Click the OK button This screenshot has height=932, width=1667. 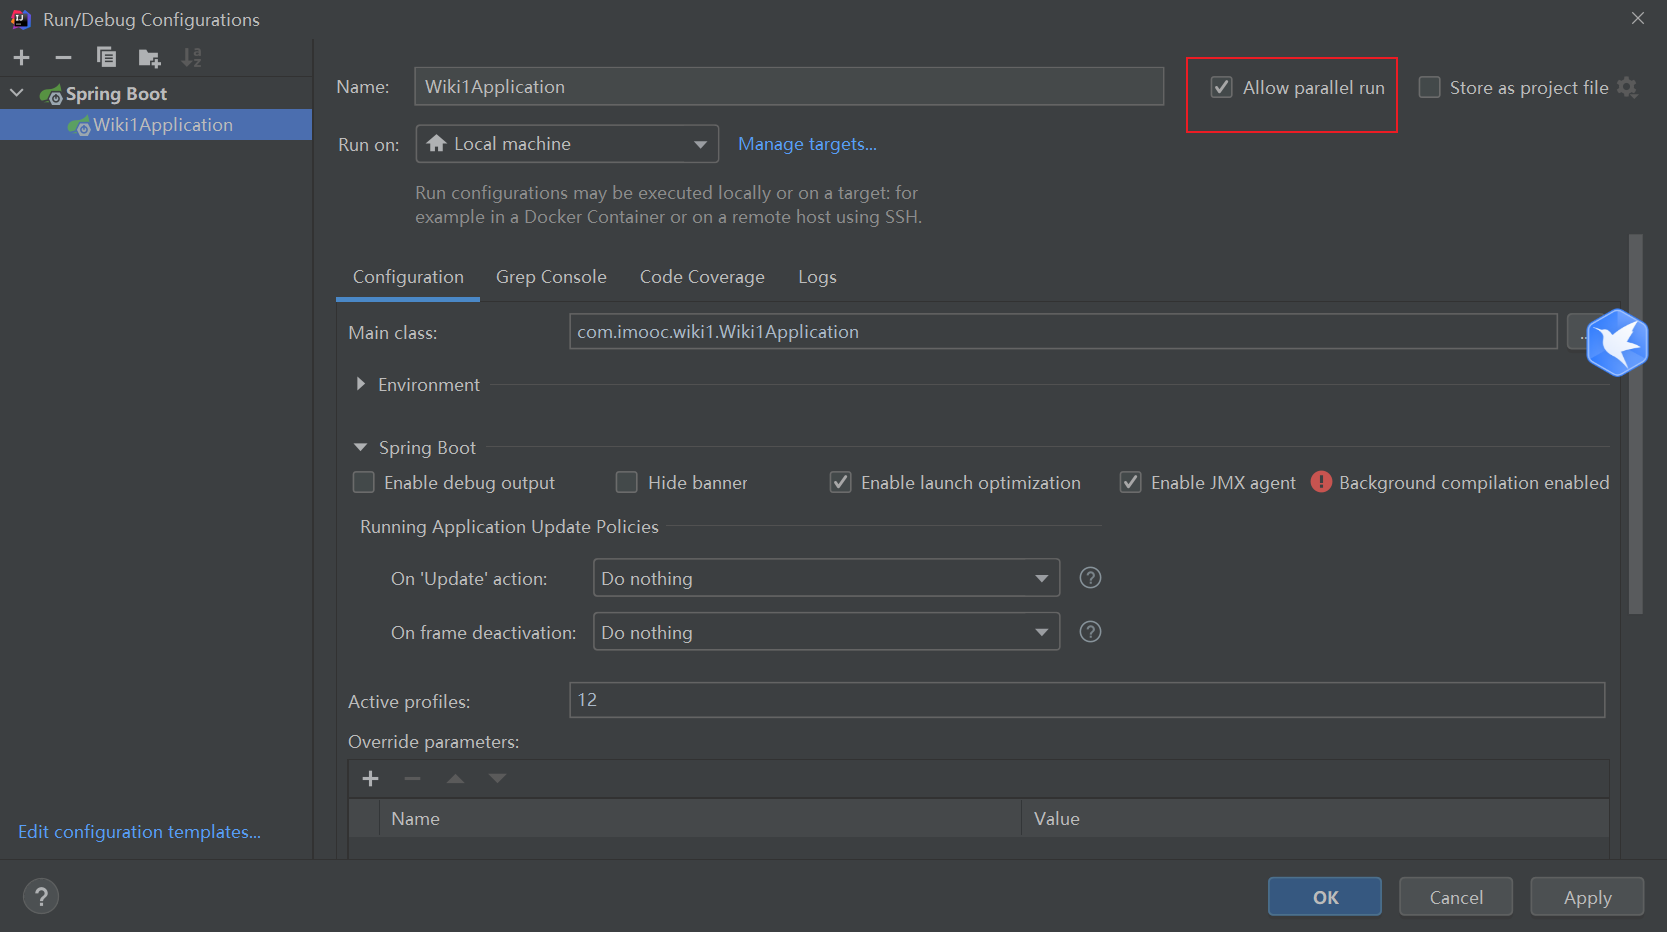click(x=1325, y=897)
